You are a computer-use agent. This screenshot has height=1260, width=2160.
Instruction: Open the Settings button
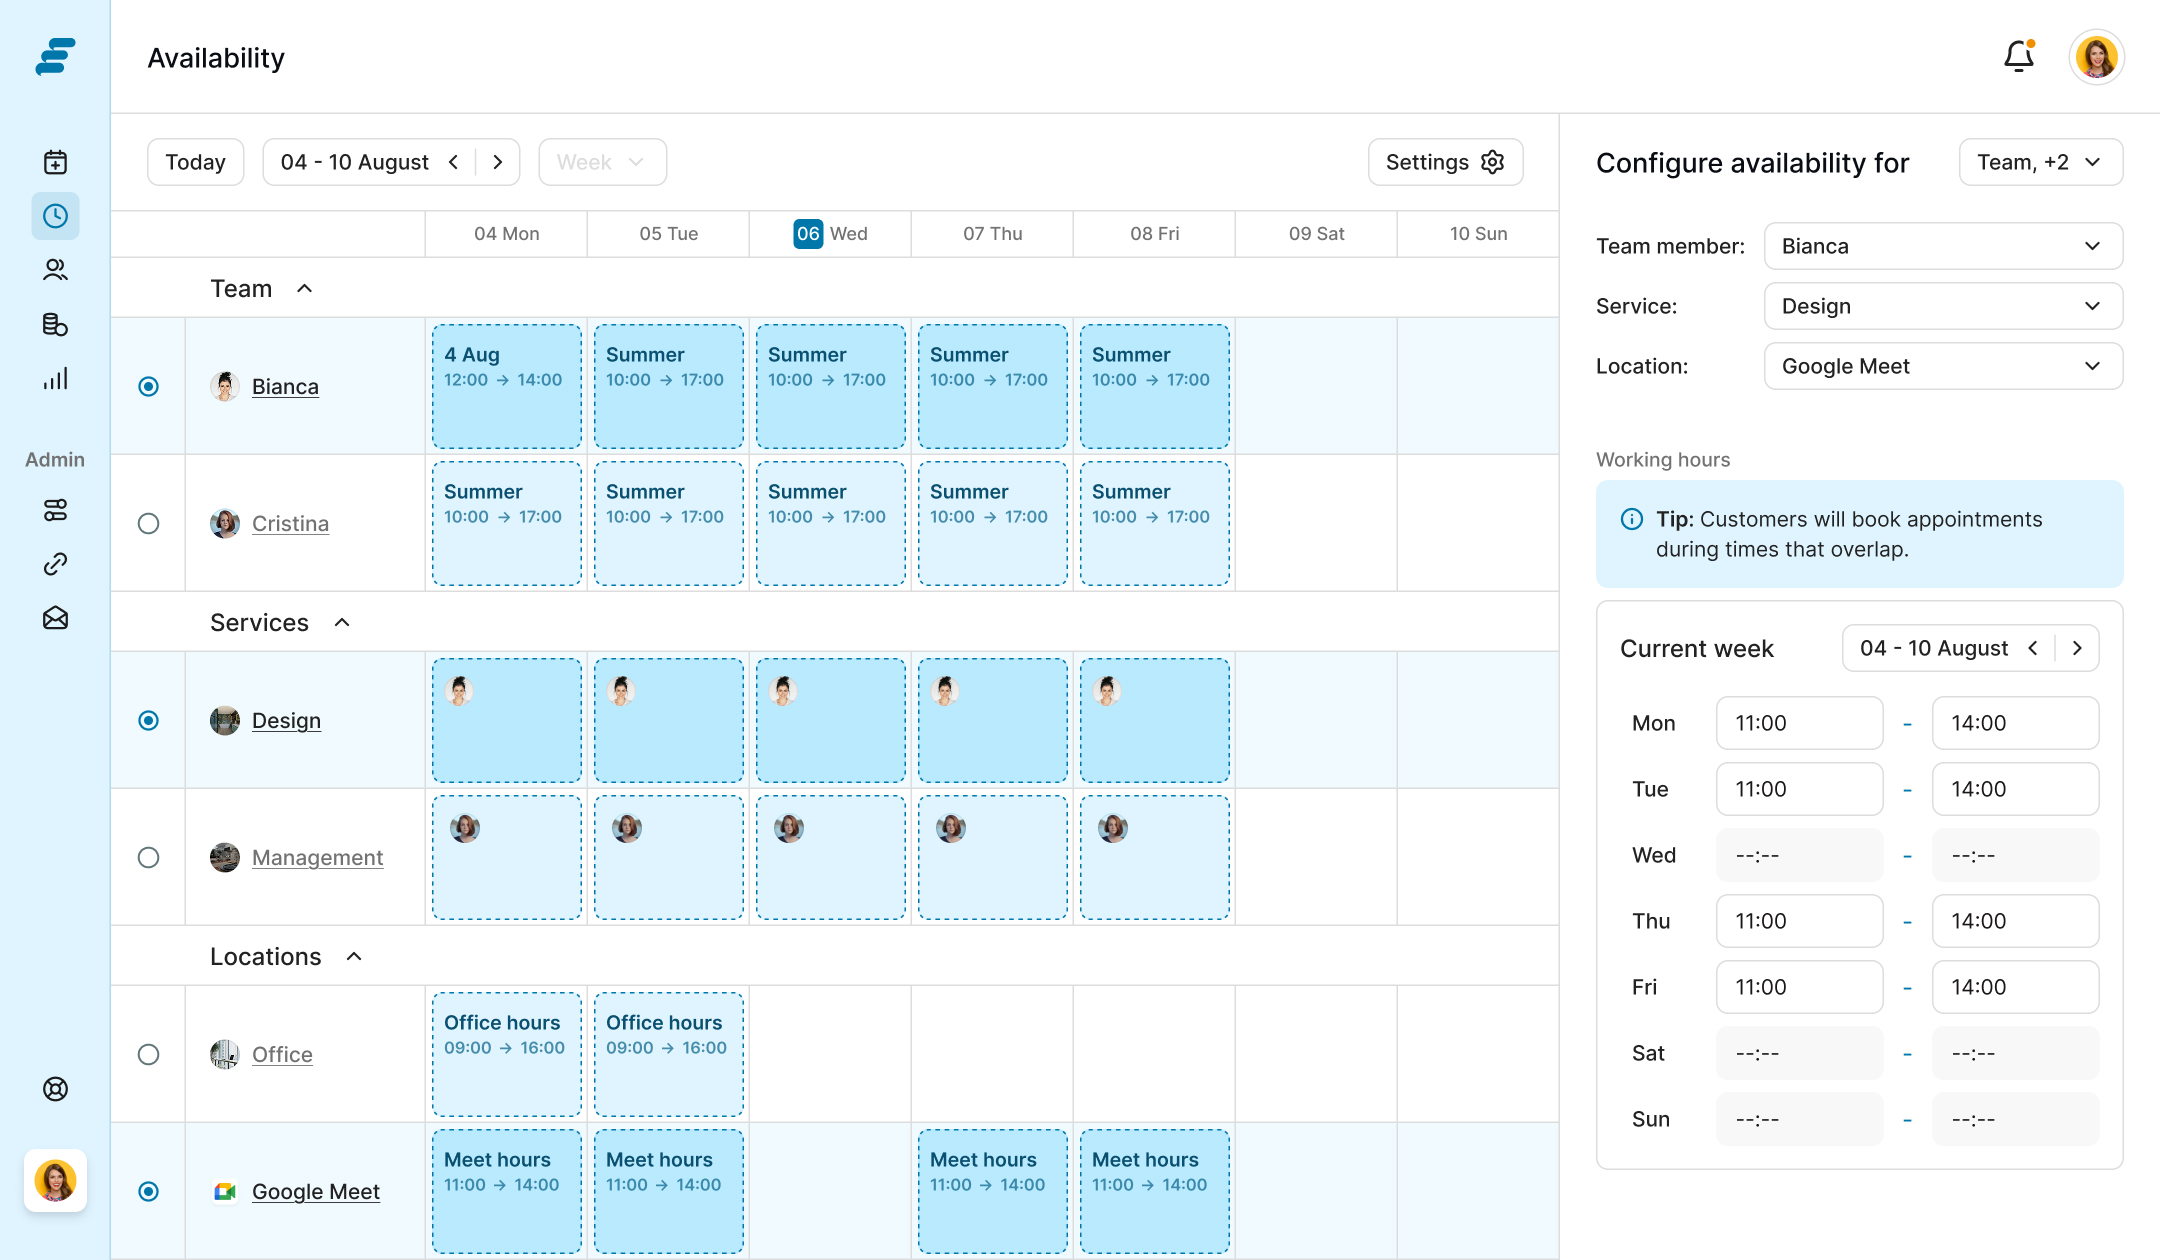point(1444,162)
